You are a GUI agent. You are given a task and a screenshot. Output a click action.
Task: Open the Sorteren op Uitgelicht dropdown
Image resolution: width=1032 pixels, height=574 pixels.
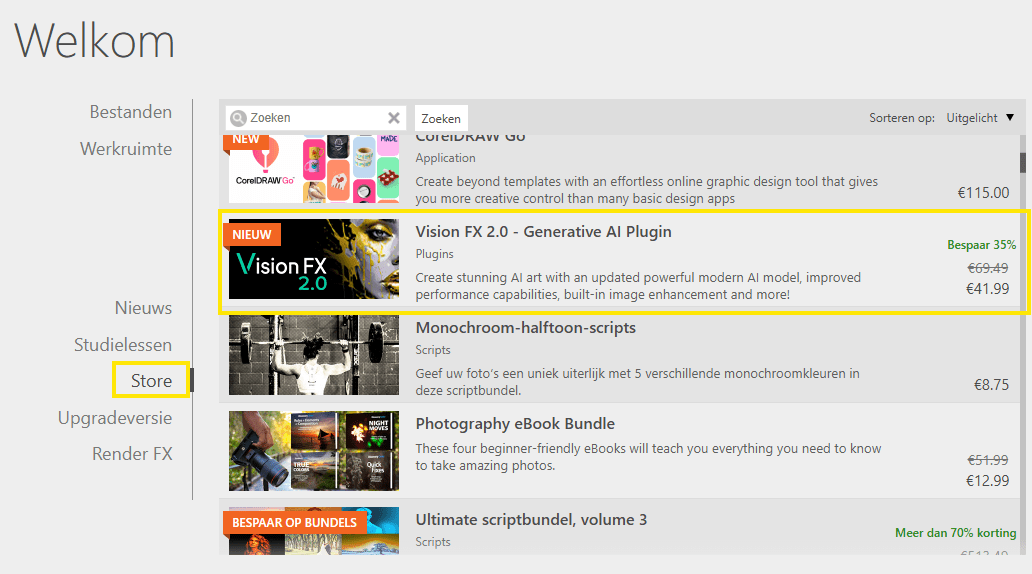pos(980,118)
